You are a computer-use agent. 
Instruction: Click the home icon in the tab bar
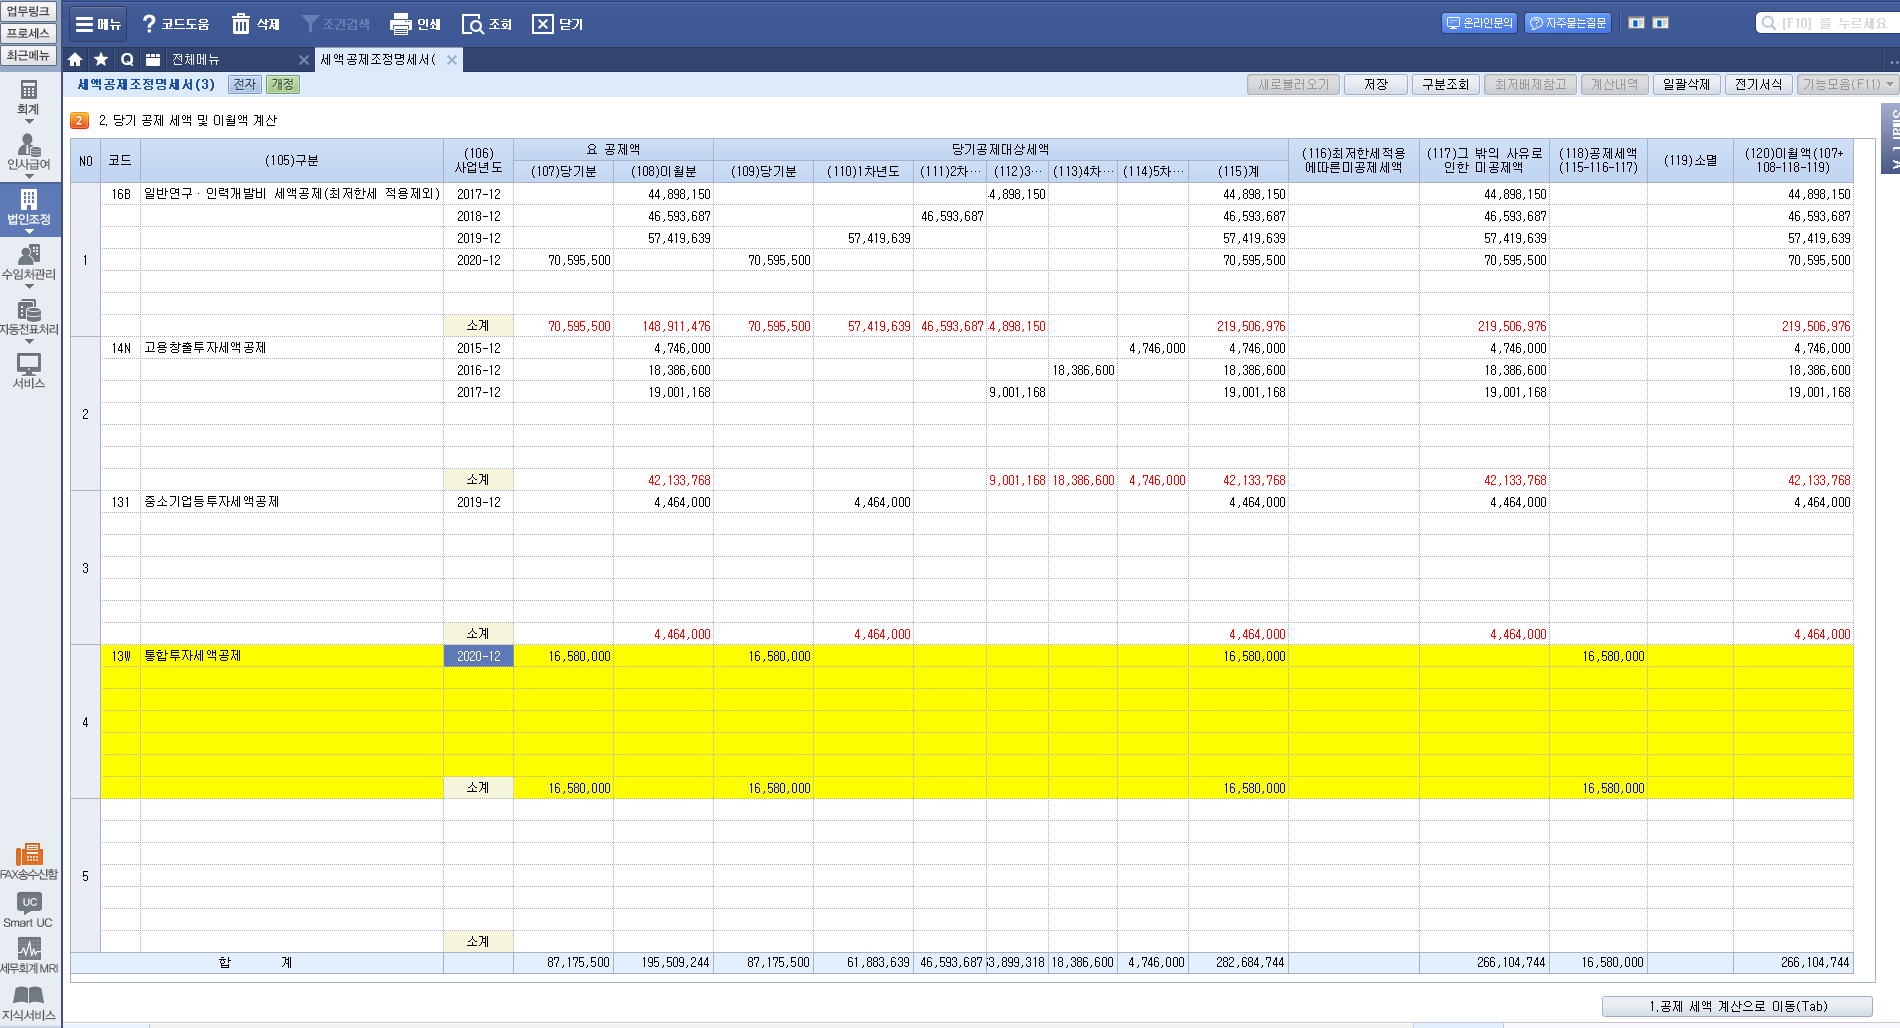coord(75,60)
